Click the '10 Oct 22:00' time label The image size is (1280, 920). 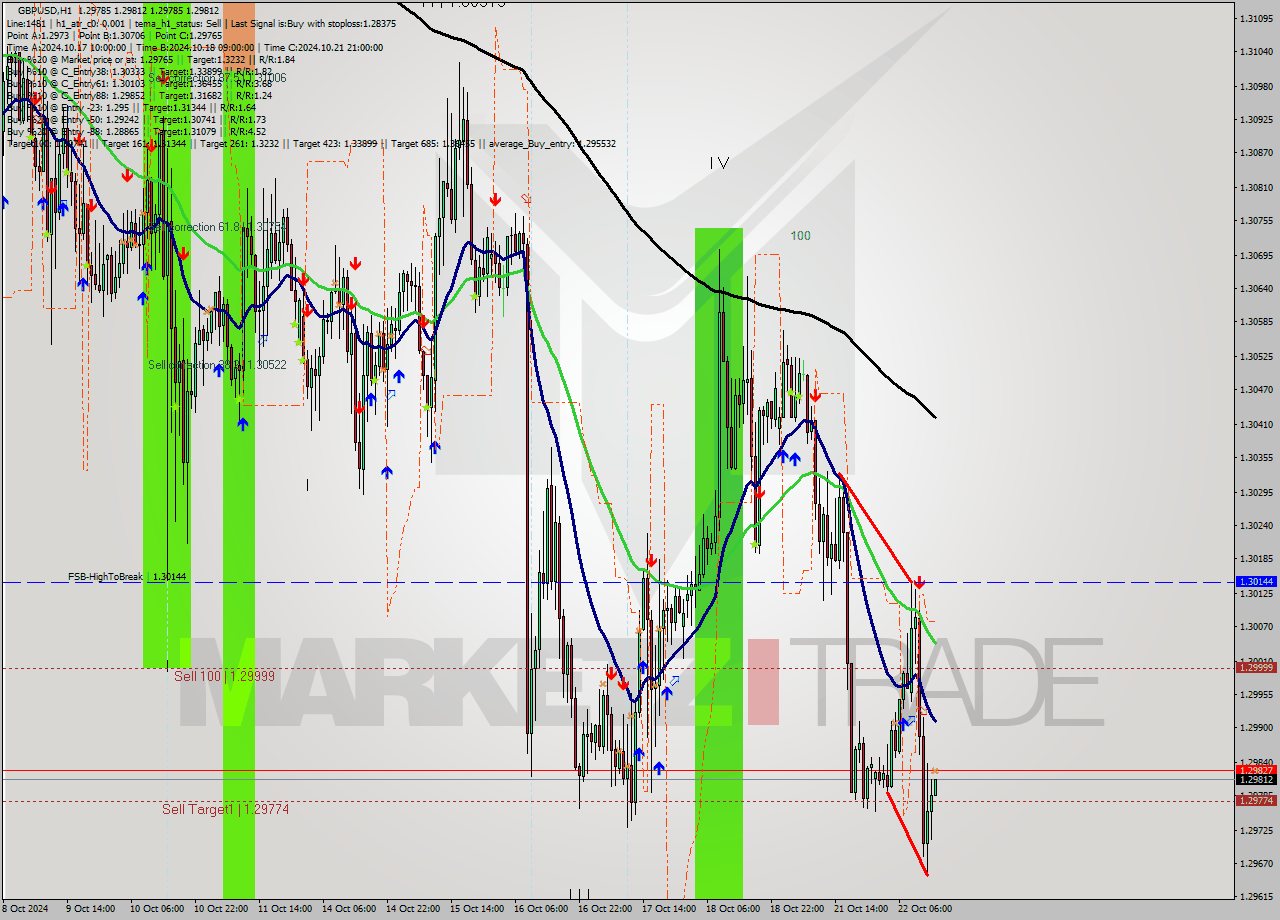coord(221,909)
